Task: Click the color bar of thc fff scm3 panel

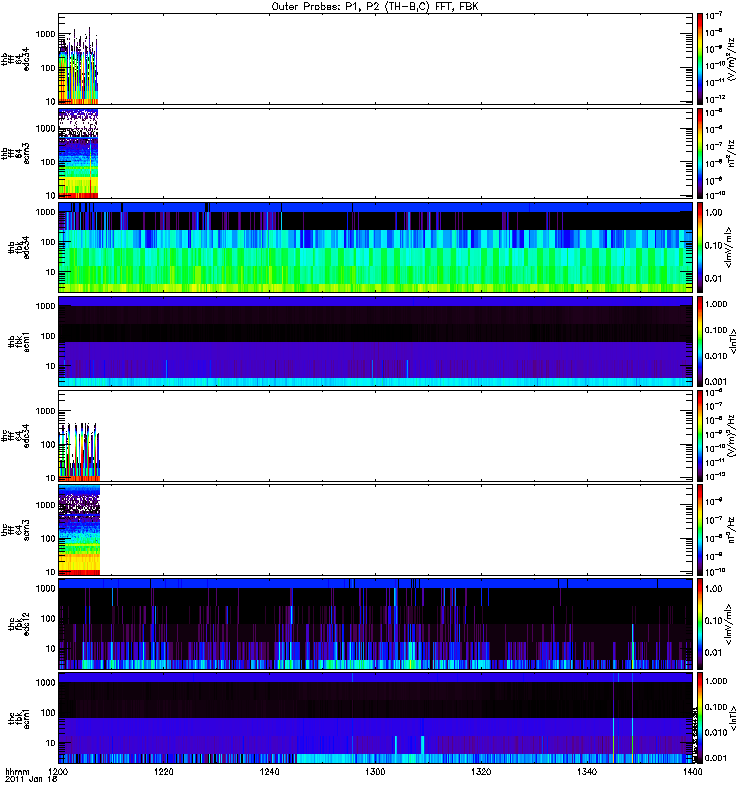Action: pos(700,530)
